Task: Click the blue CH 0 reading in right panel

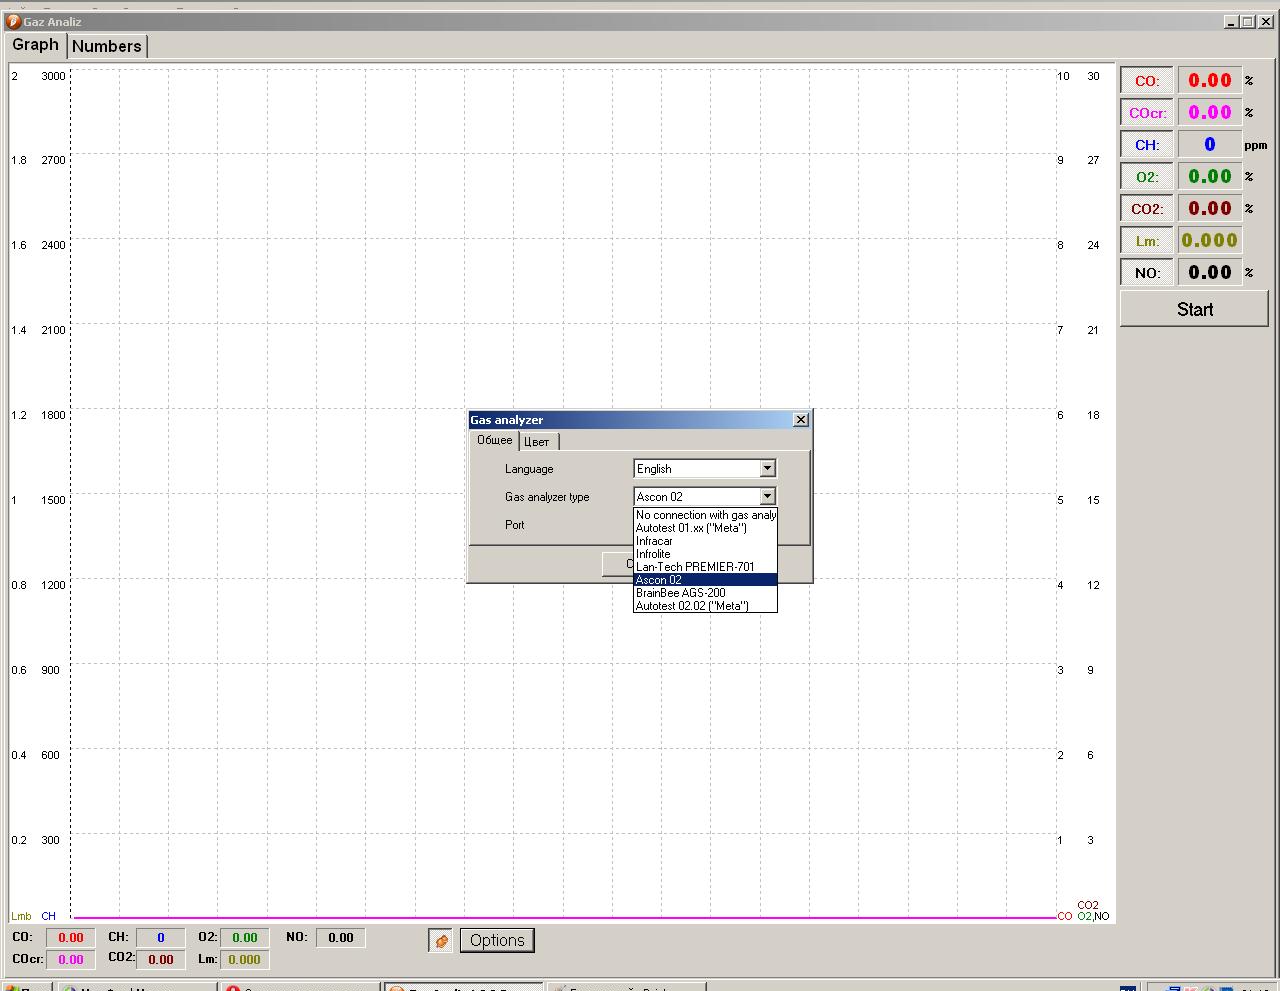Action: (x=1209, y=145)
